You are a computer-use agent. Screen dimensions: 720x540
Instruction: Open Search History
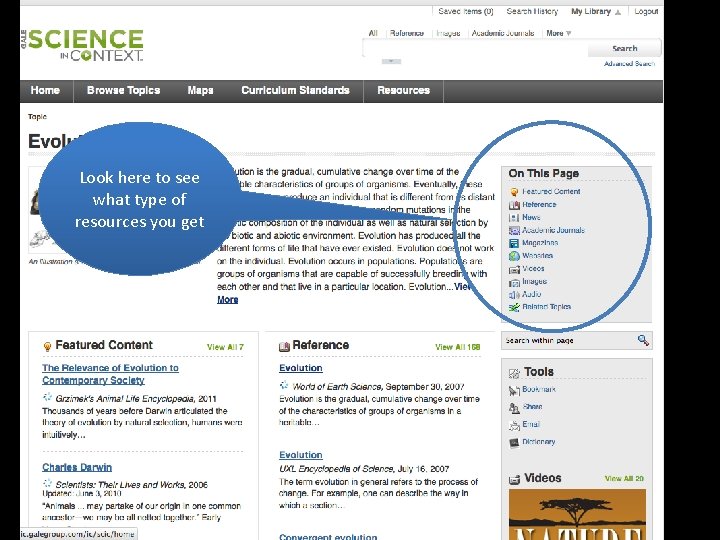532,11
